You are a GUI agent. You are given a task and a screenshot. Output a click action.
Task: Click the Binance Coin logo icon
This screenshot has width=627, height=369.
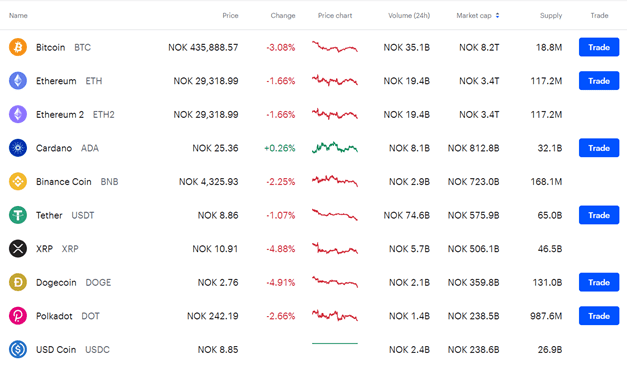(18, 182)
